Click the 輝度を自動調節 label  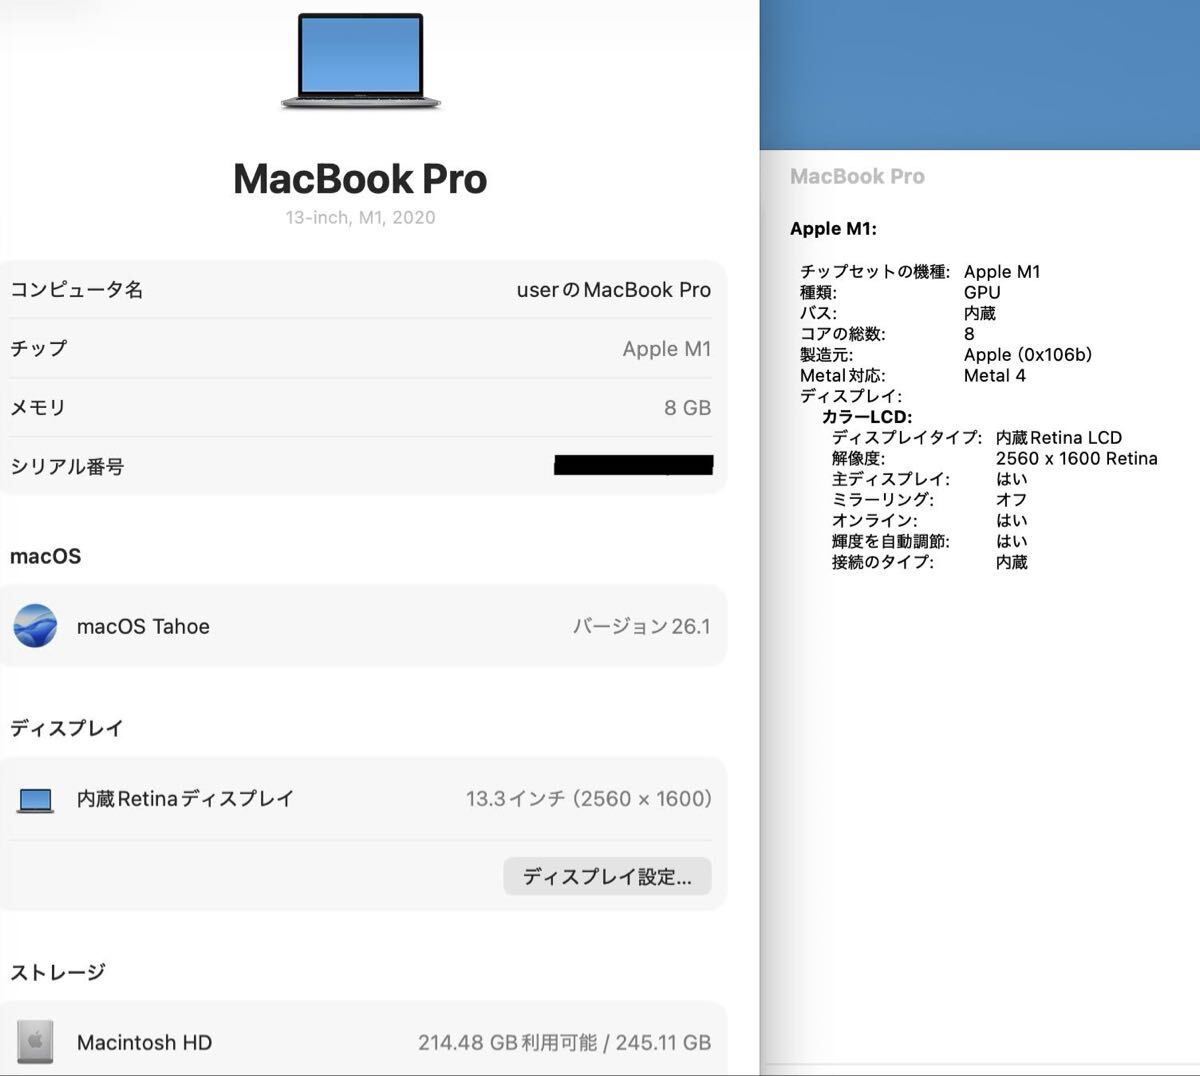coord(891,542)
